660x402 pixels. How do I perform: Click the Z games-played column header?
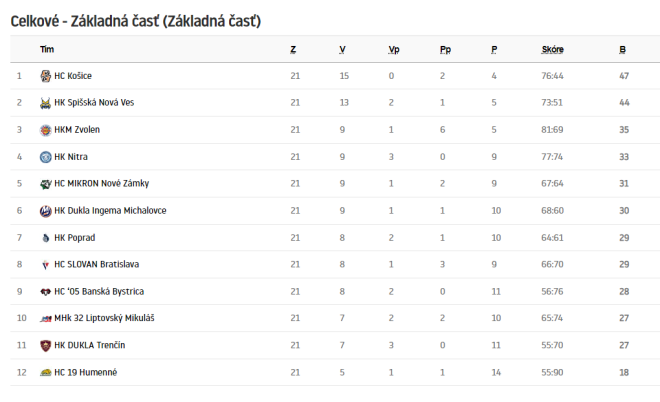[293, 49]
